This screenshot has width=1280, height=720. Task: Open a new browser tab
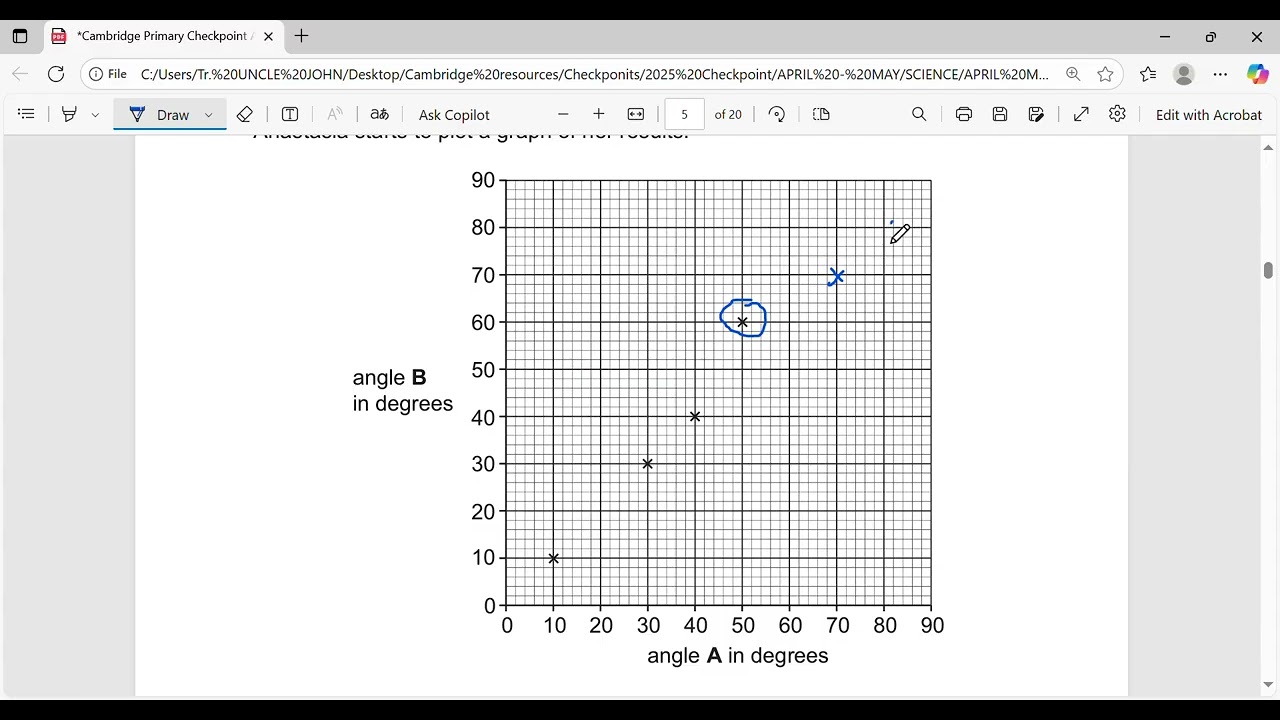point(302,36)
